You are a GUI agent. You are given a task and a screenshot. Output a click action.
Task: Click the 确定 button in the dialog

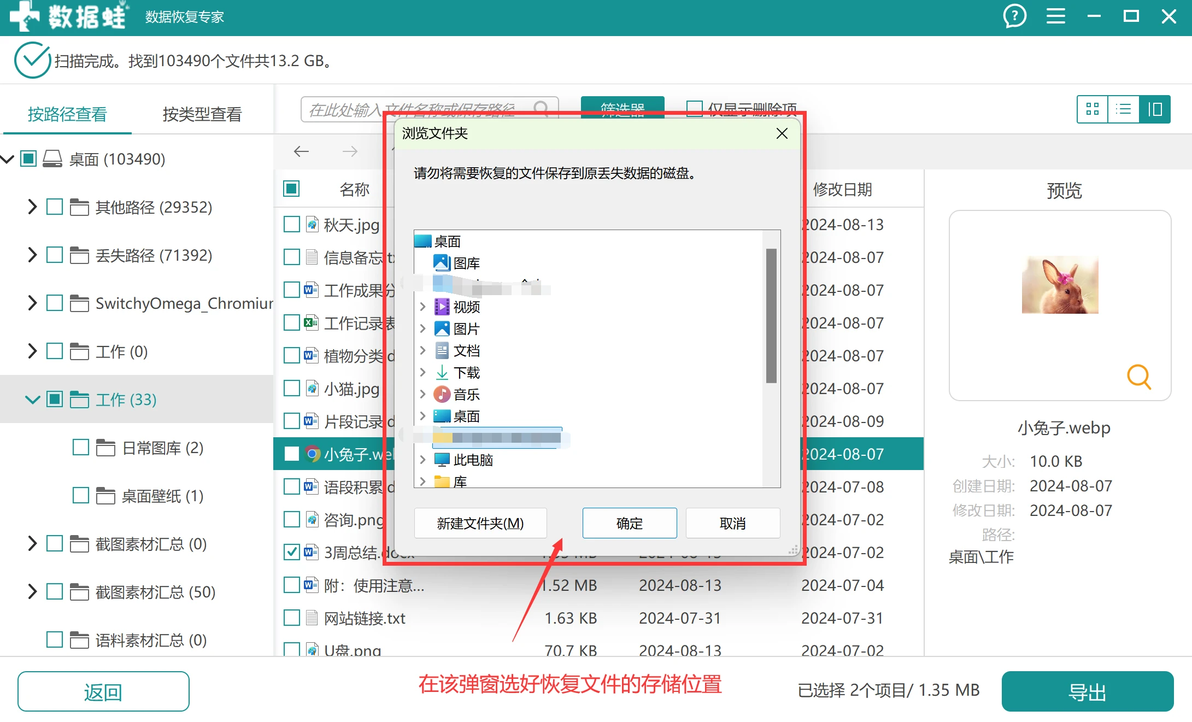[x=629, y=523]
